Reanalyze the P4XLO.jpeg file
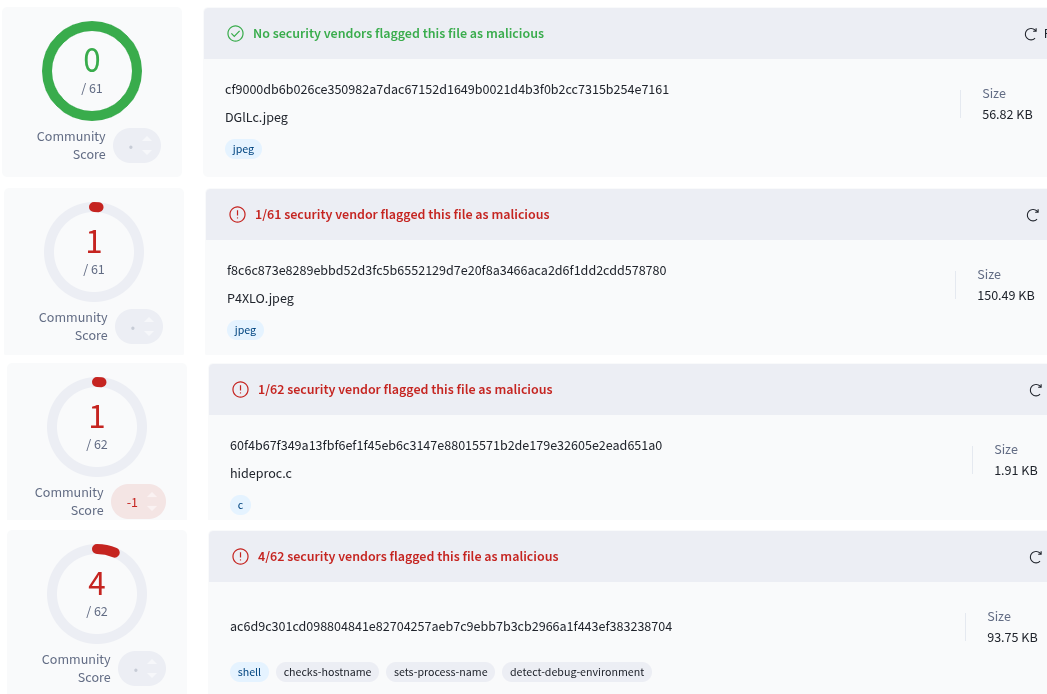Viewport: 1047px width, 694px height. 1033,215
